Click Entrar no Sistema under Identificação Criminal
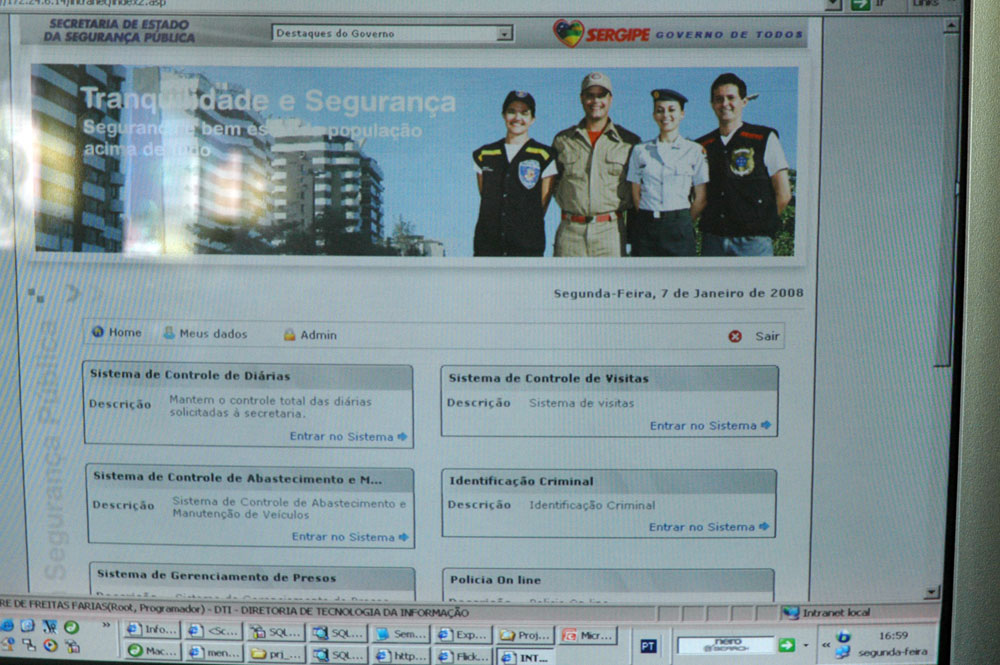 [x=709, y=527]
